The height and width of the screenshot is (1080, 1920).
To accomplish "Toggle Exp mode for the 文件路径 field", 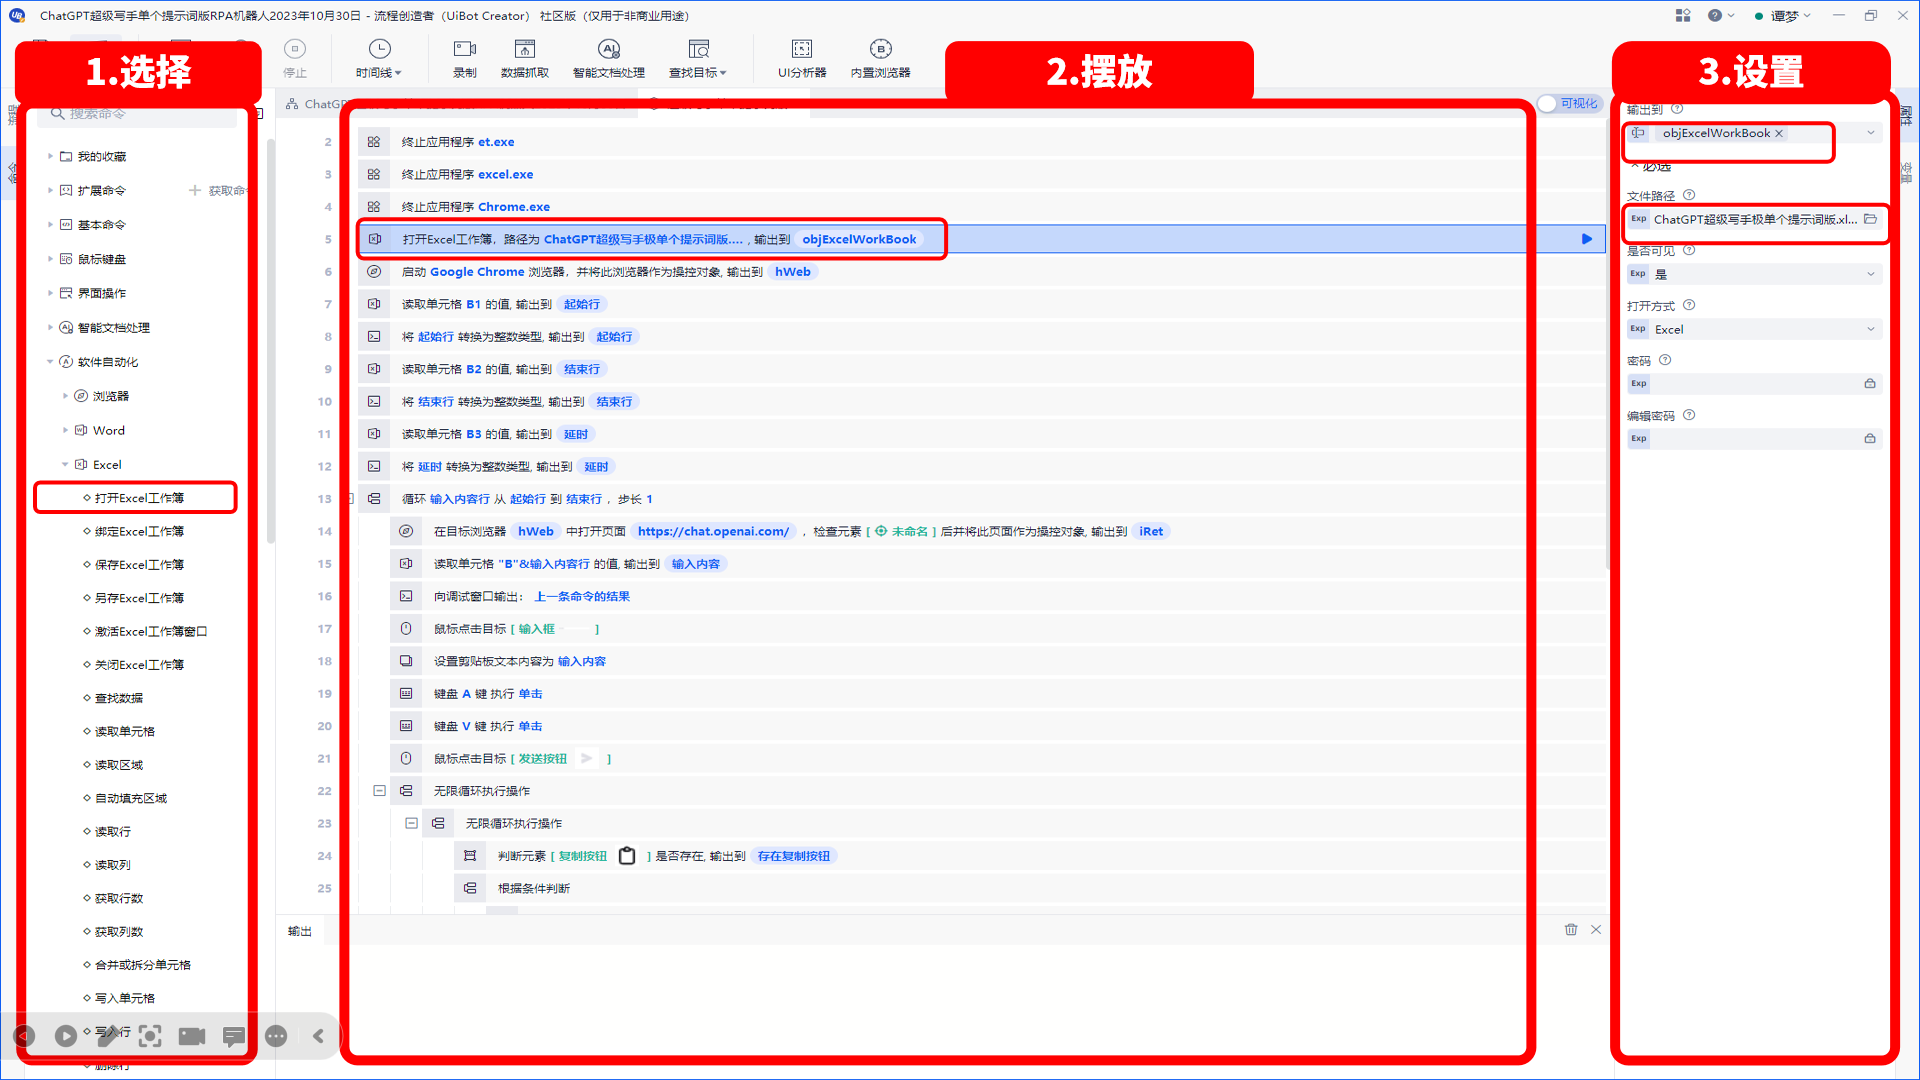I will coord(1638,219).
